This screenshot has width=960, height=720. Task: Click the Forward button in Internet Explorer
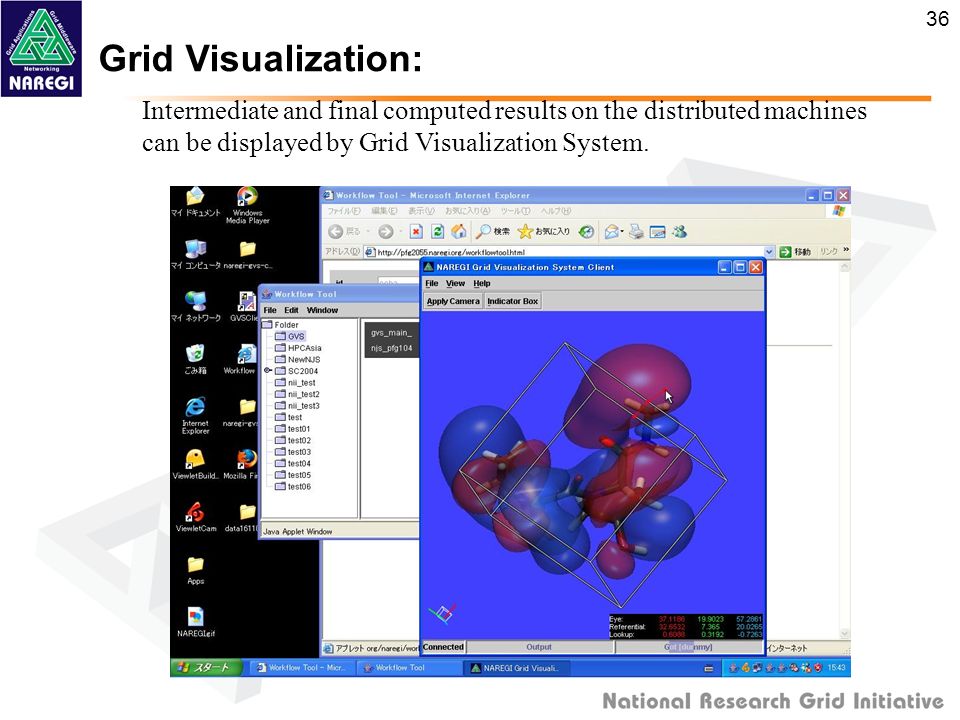pos(385,231)
